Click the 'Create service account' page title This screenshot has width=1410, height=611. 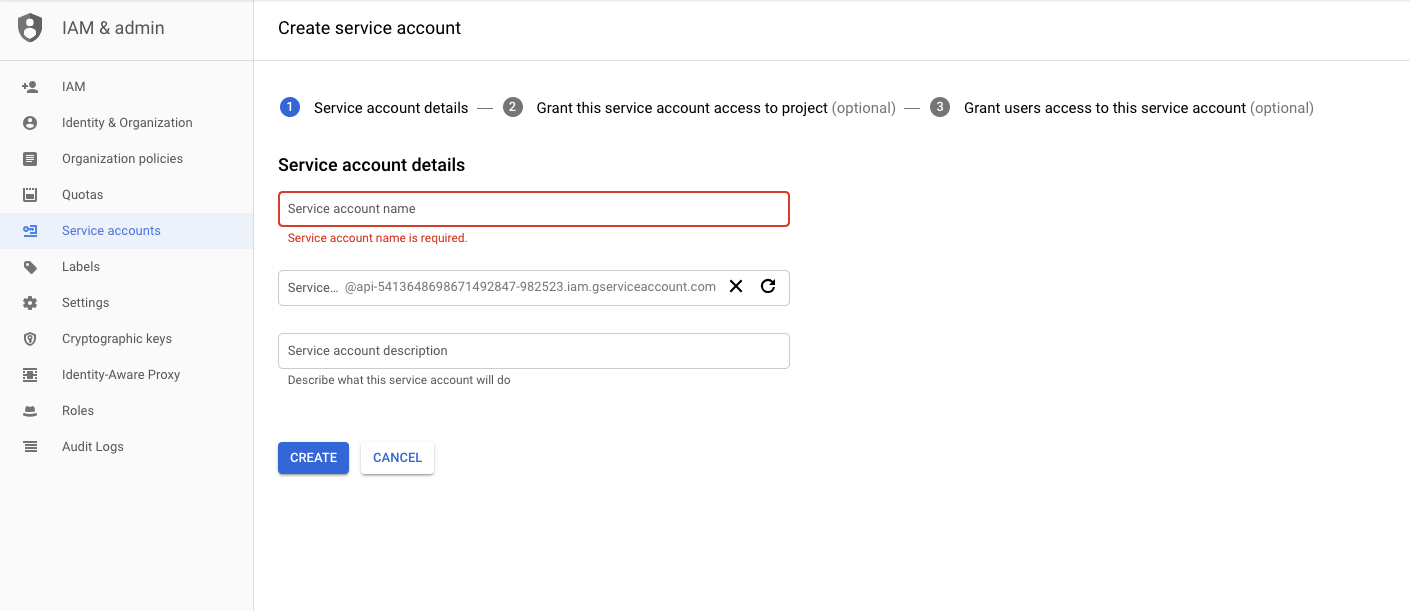pyautogui.click(x=369, y=28)
